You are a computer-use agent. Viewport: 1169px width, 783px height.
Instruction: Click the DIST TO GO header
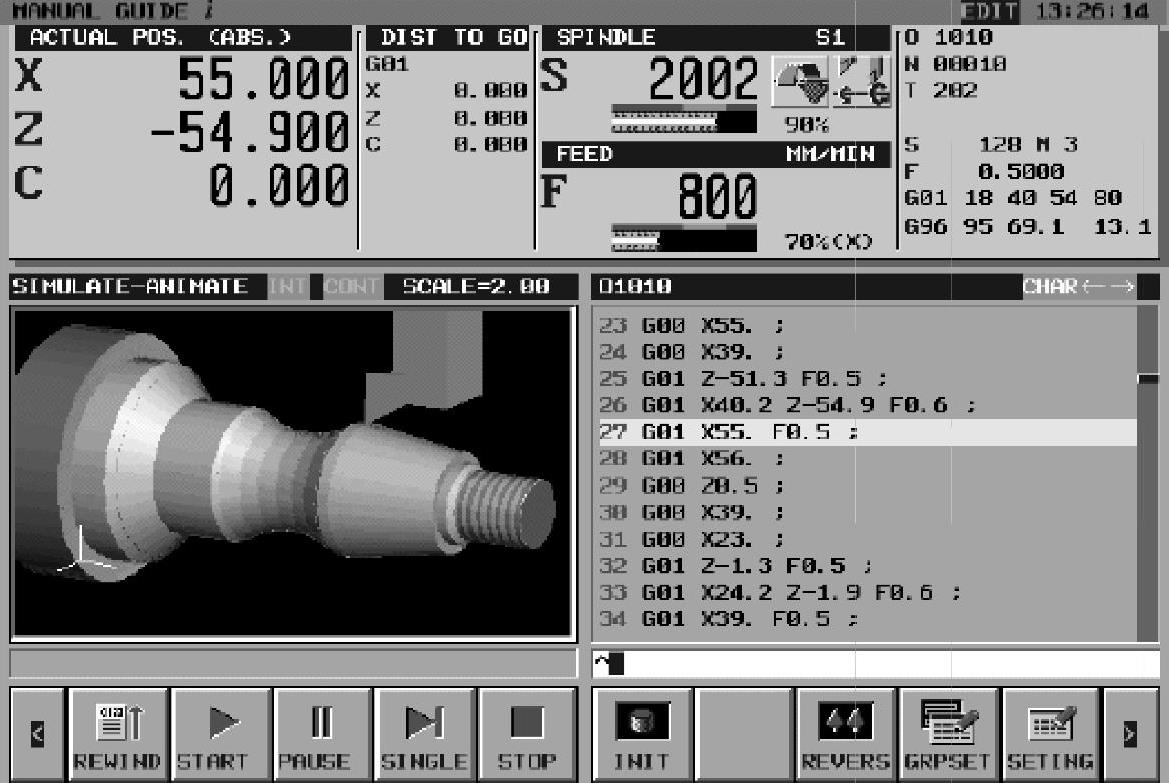(448, 37)
